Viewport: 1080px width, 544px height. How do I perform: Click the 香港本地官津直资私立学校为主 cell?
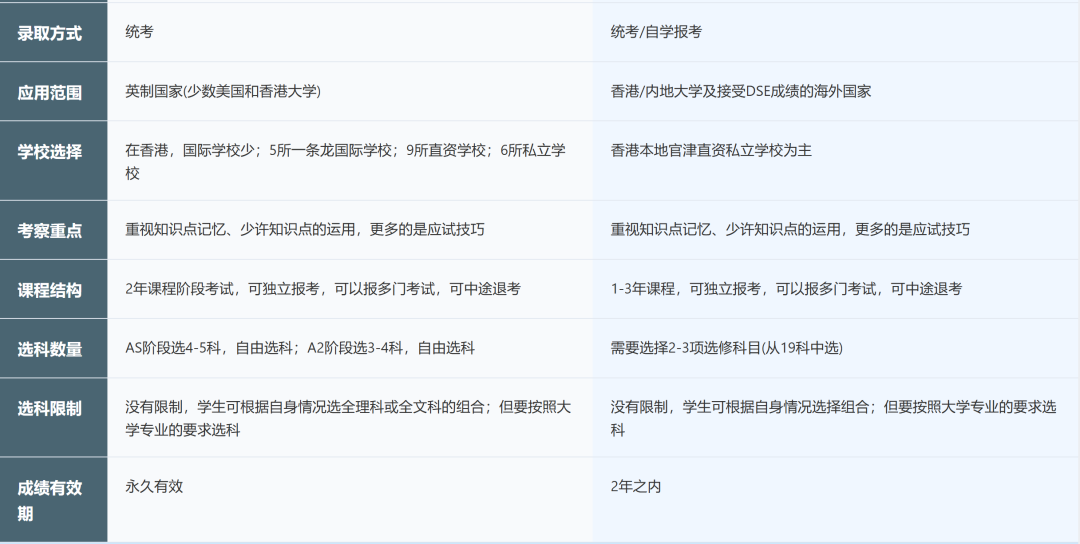[x=836, y=161]
